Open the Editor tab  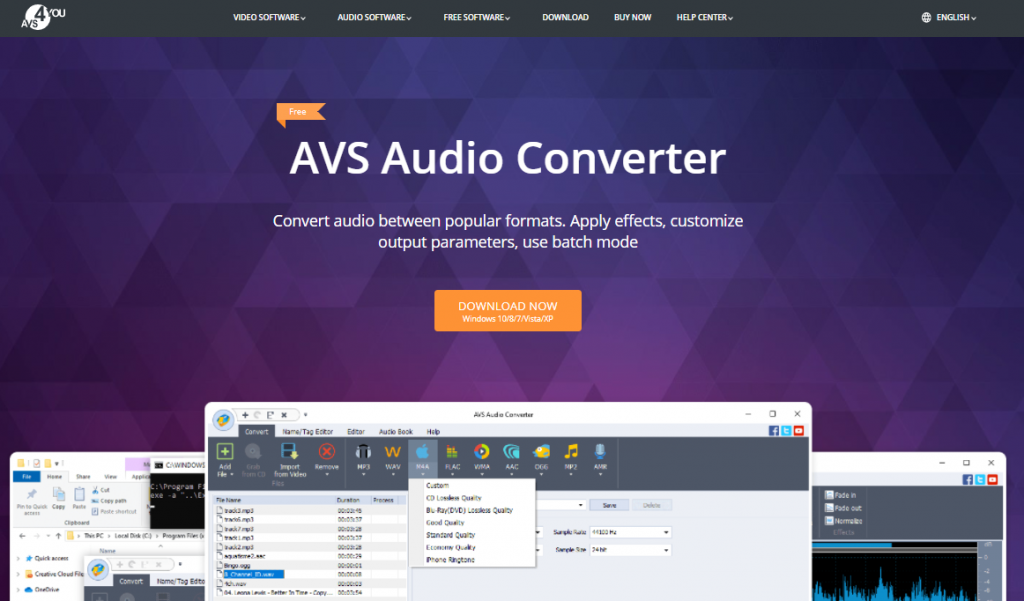(356, 432)
